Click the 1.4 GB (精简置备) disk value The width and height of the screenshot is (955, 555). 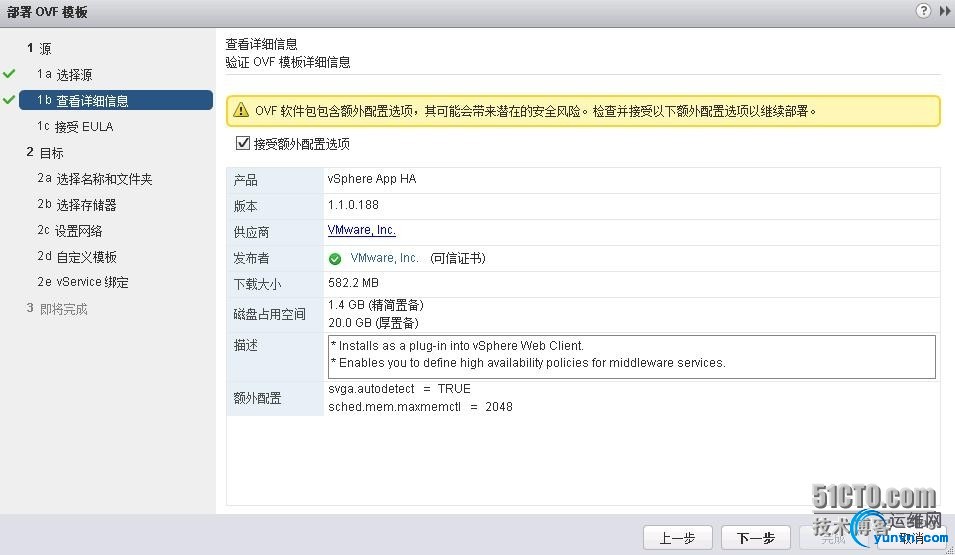[376, 305]
